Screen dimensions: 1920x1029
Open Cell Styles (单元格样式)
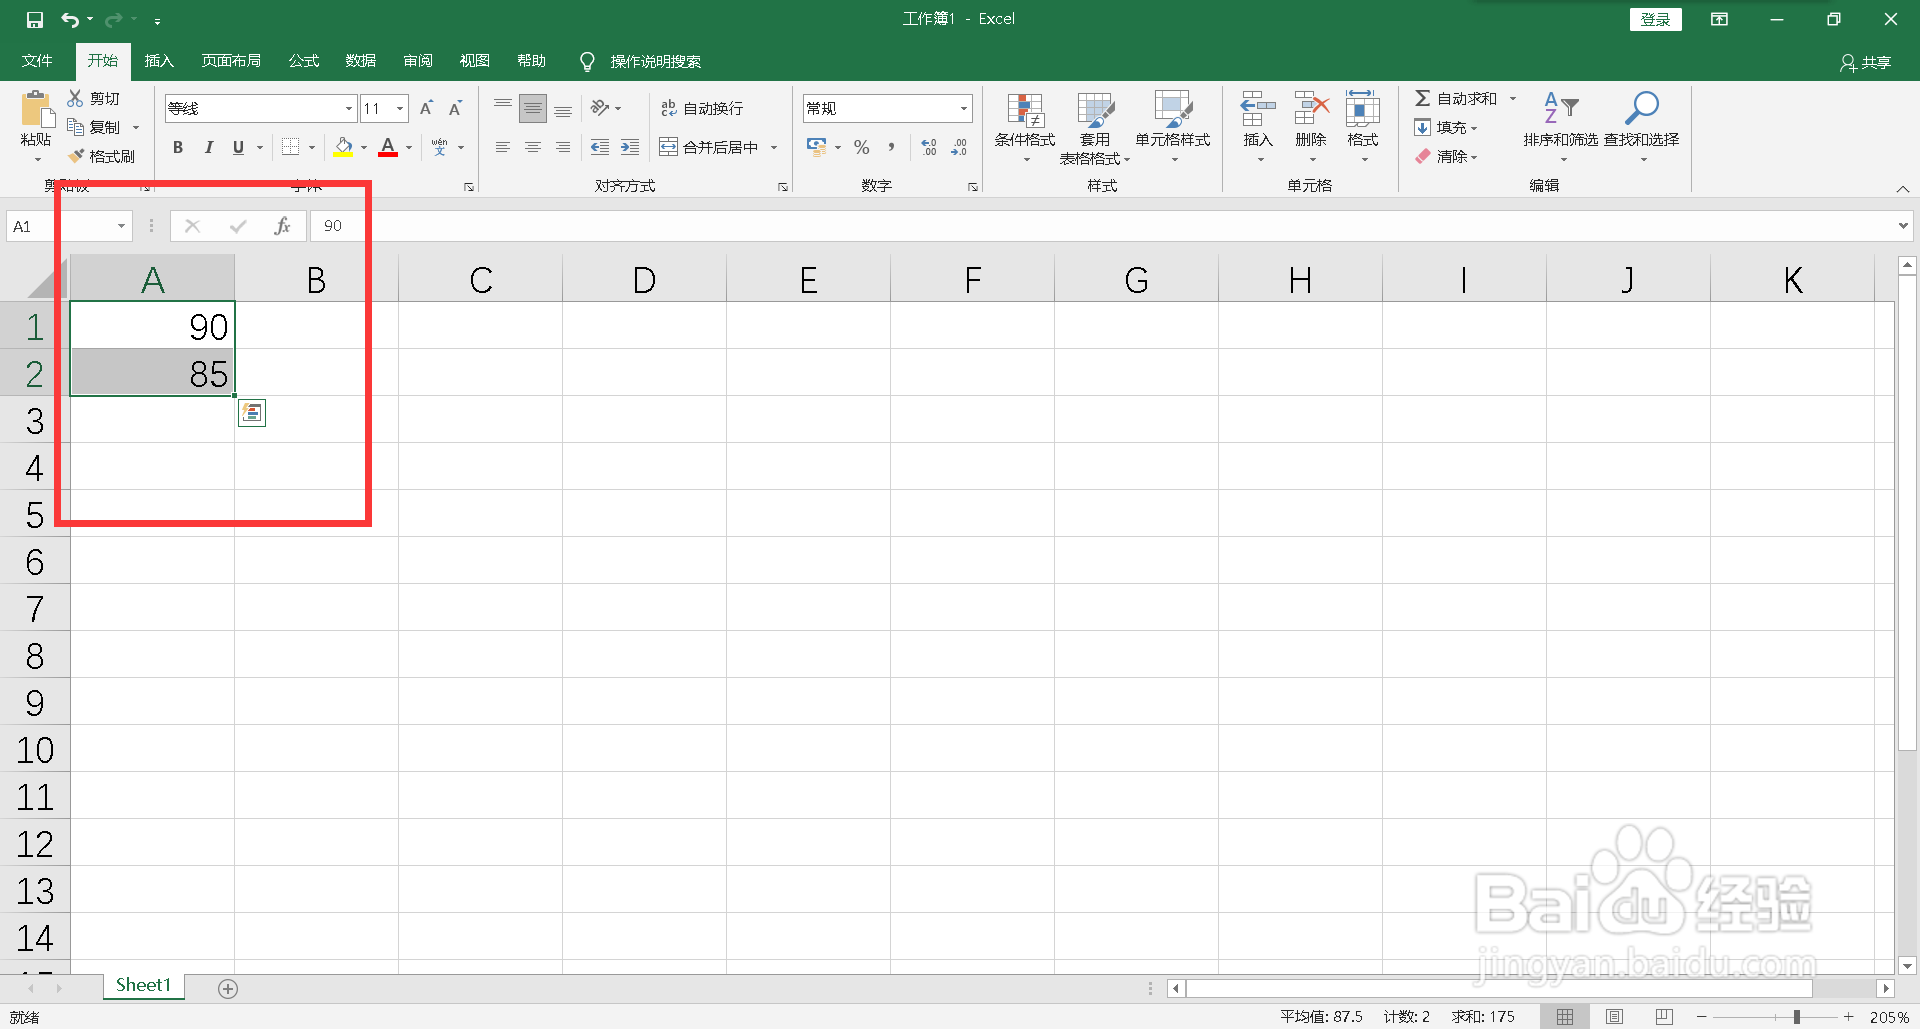(x=1173, y=128)
